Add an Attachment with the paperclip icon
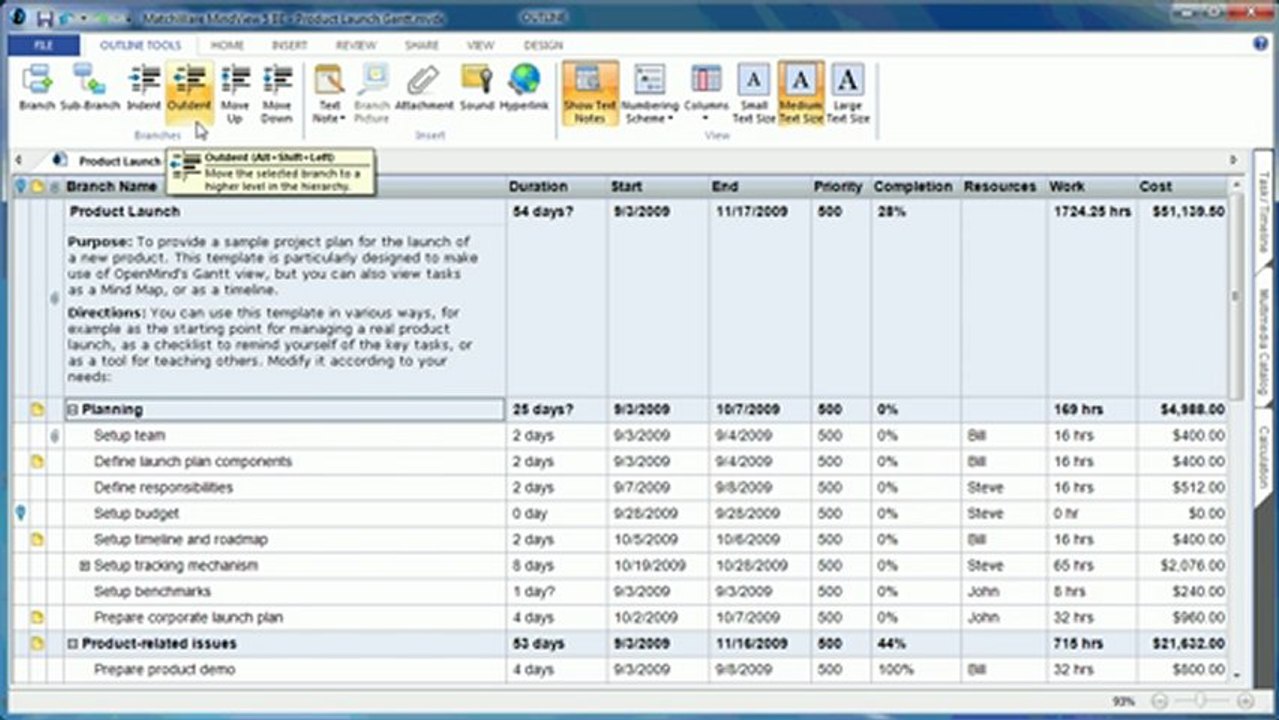 tap(424, 88)
